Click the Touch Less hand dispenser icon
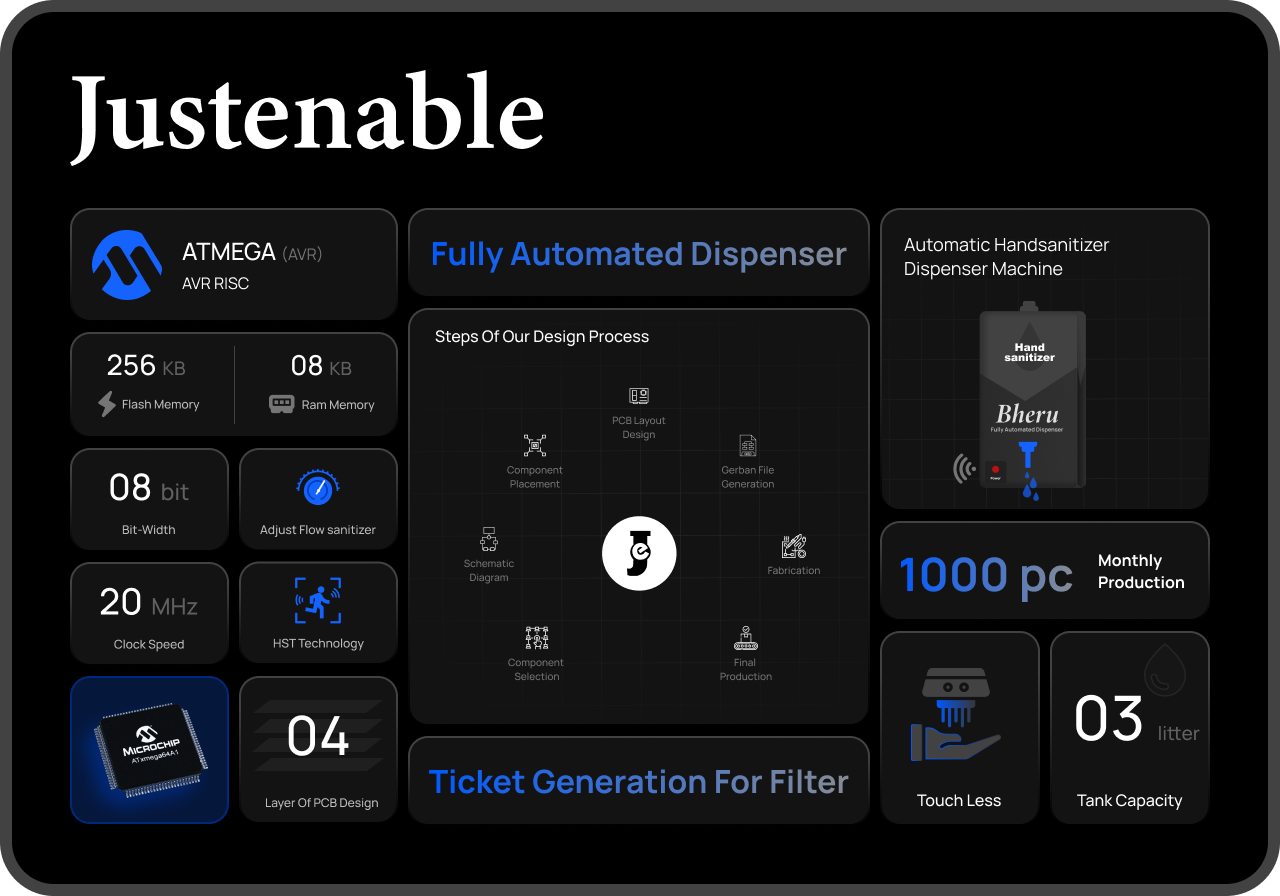1280x896 pixels. 956,714
